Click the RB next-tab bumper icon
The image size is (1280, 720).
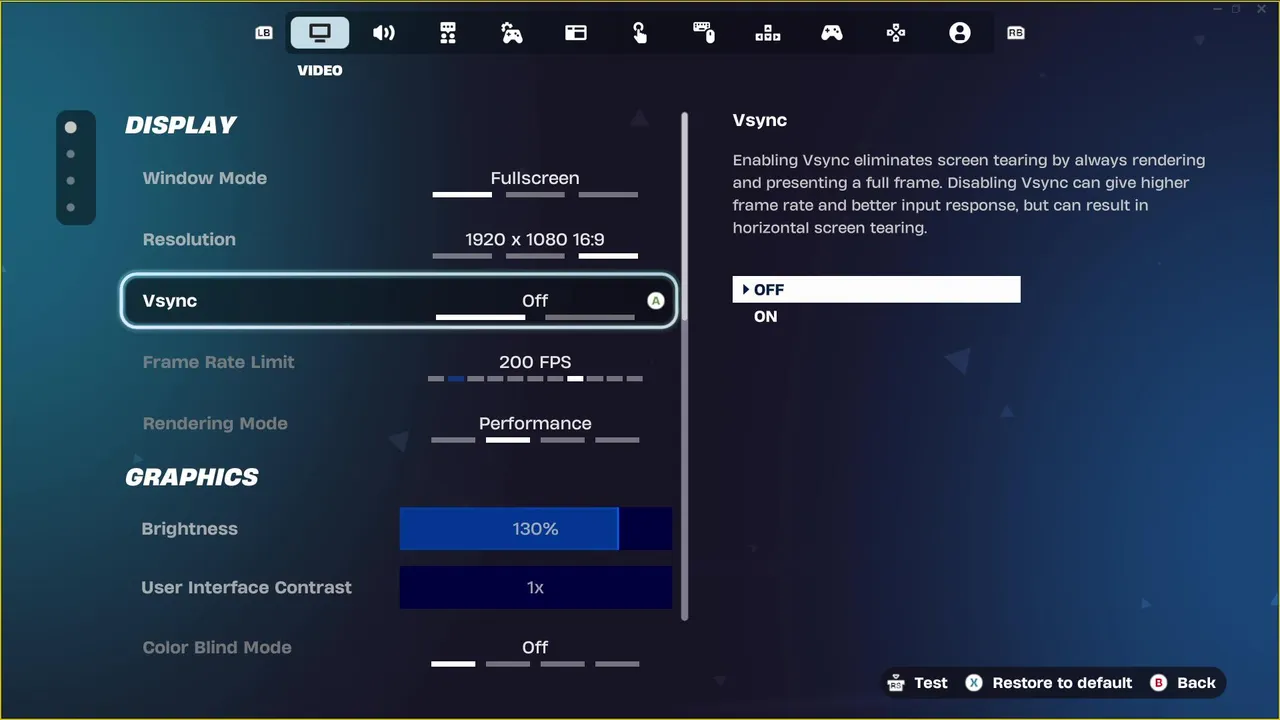point(1016,33)
